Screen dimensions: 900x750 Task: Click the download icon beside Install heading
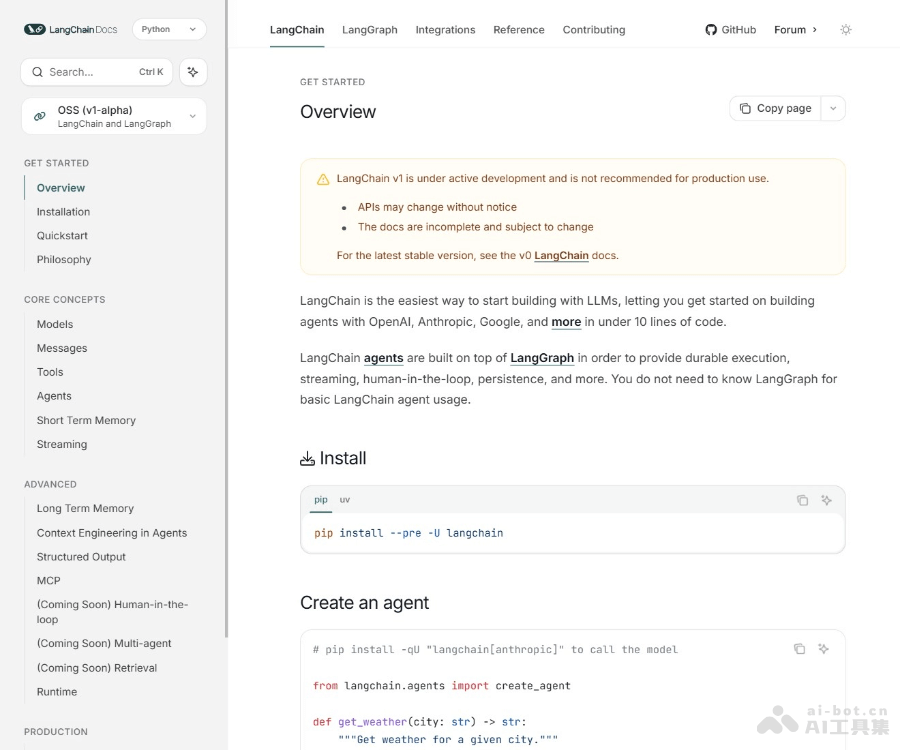click(307, 459)
